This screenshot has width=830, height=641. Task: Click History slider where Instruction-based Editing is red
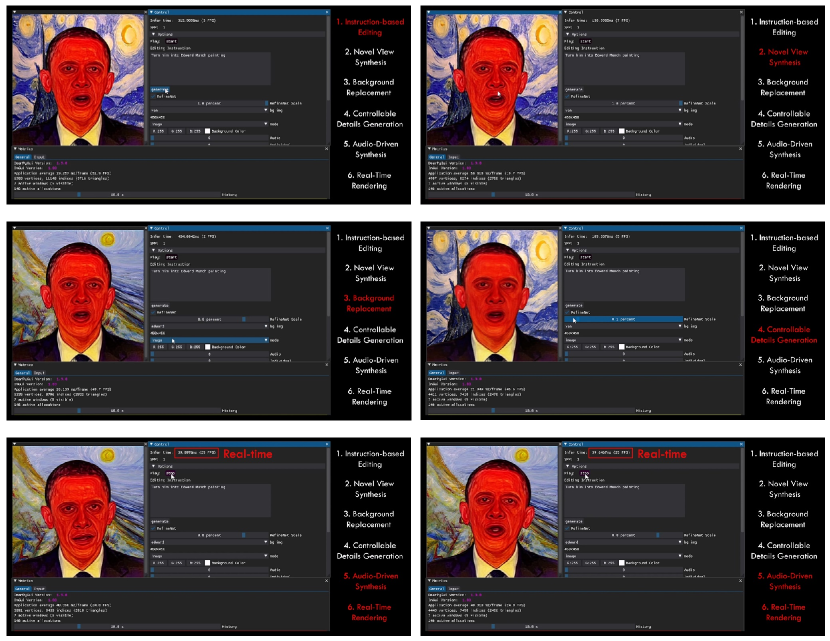pos(116,195)
